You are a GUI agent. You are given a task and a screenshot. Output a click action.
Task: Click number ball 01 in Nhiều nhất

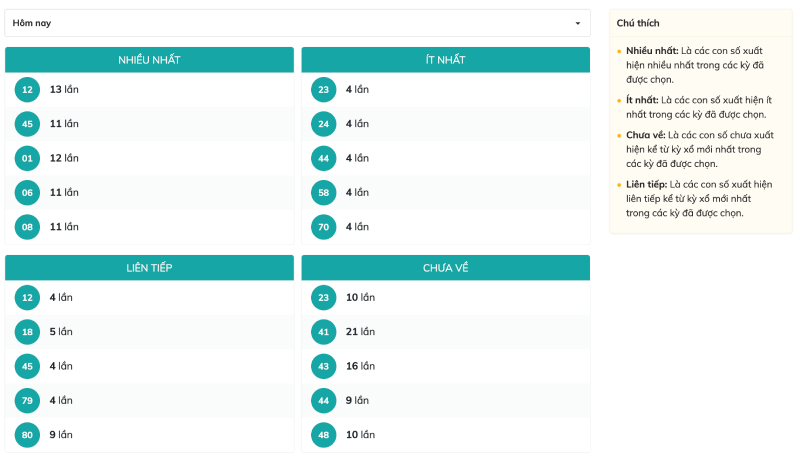(x=27, y=158)
